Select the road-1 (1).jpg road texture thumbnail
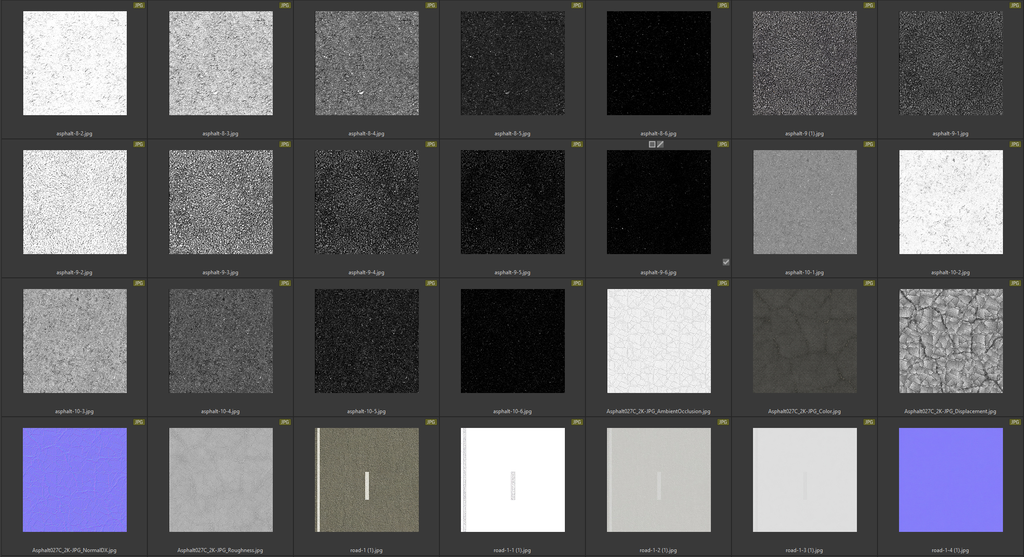Viewport: 1024px width, 557px height. tap(367, 480)
